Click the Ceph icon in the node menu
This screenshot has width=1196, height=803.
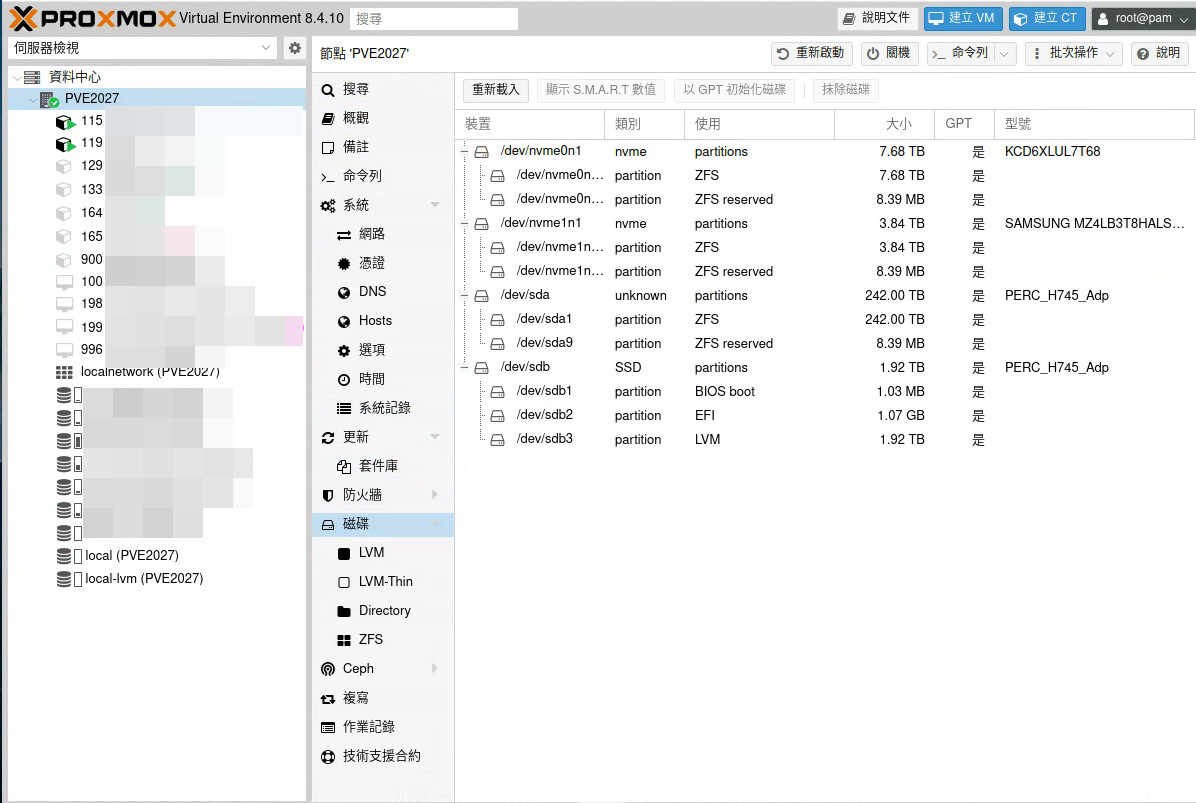pos(328,669)
